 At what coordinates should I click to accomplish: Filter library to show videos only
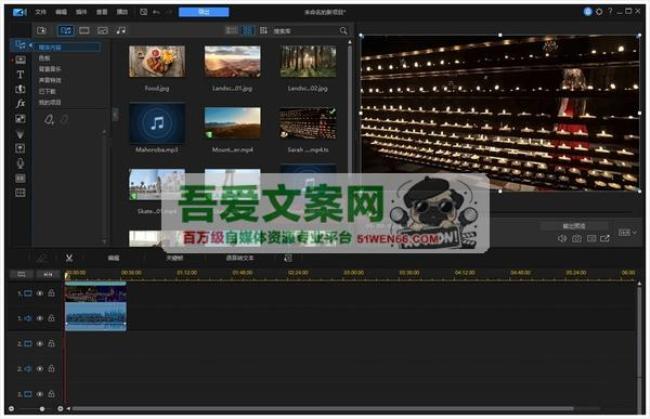(x=84, y=30)
